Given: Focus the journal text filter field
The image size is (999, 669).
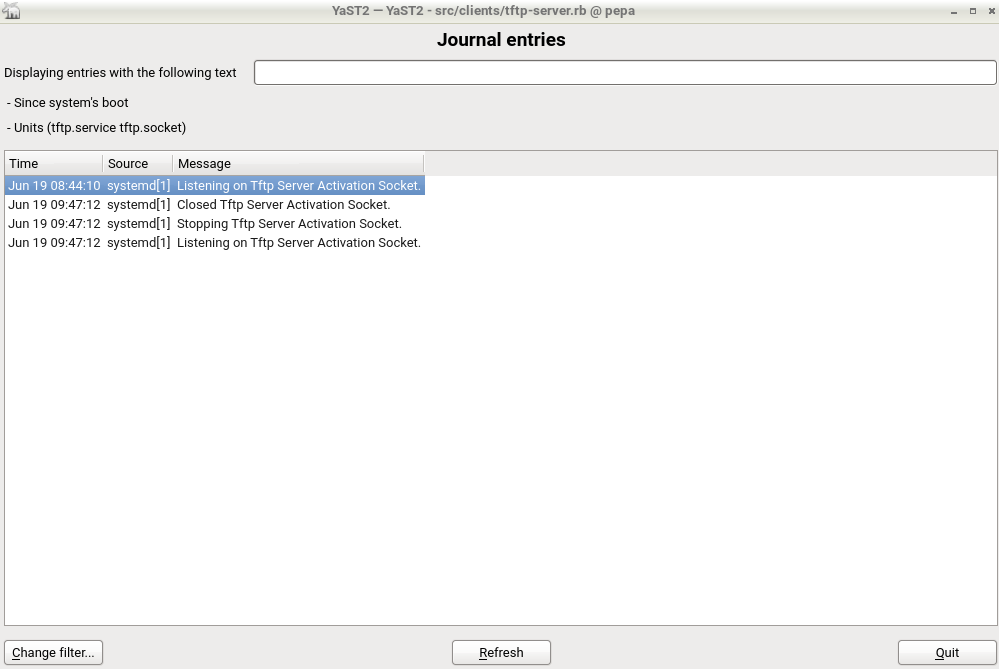Looking at the screenshot, I should pos(625,73).
